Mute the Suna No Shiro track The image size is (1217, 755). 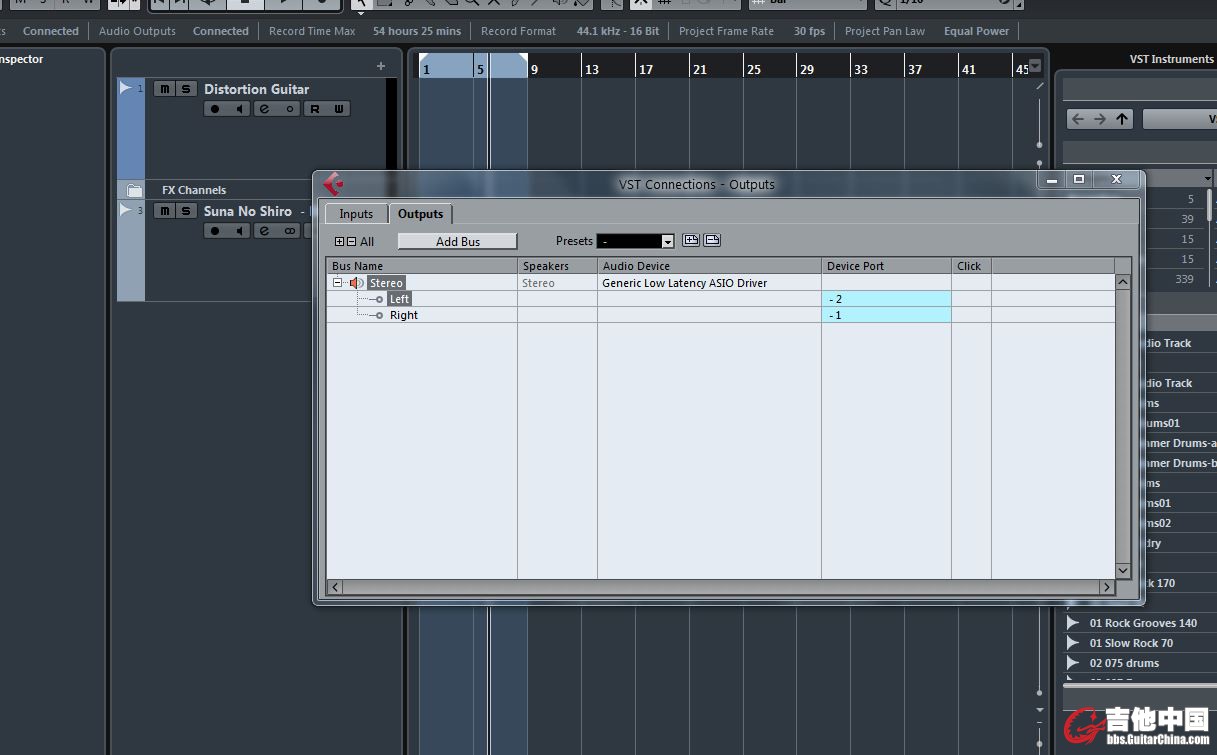(164, 211)
